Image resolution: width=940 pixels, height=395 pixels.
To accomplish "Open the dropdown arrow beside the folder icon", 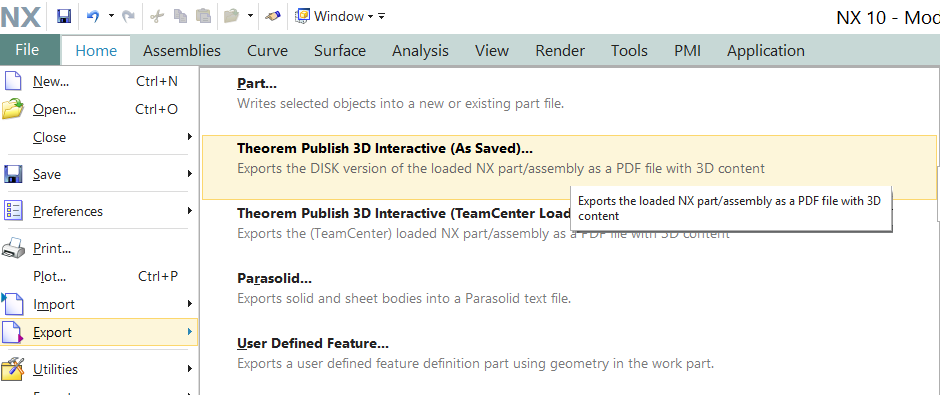I will click(250, 16).
